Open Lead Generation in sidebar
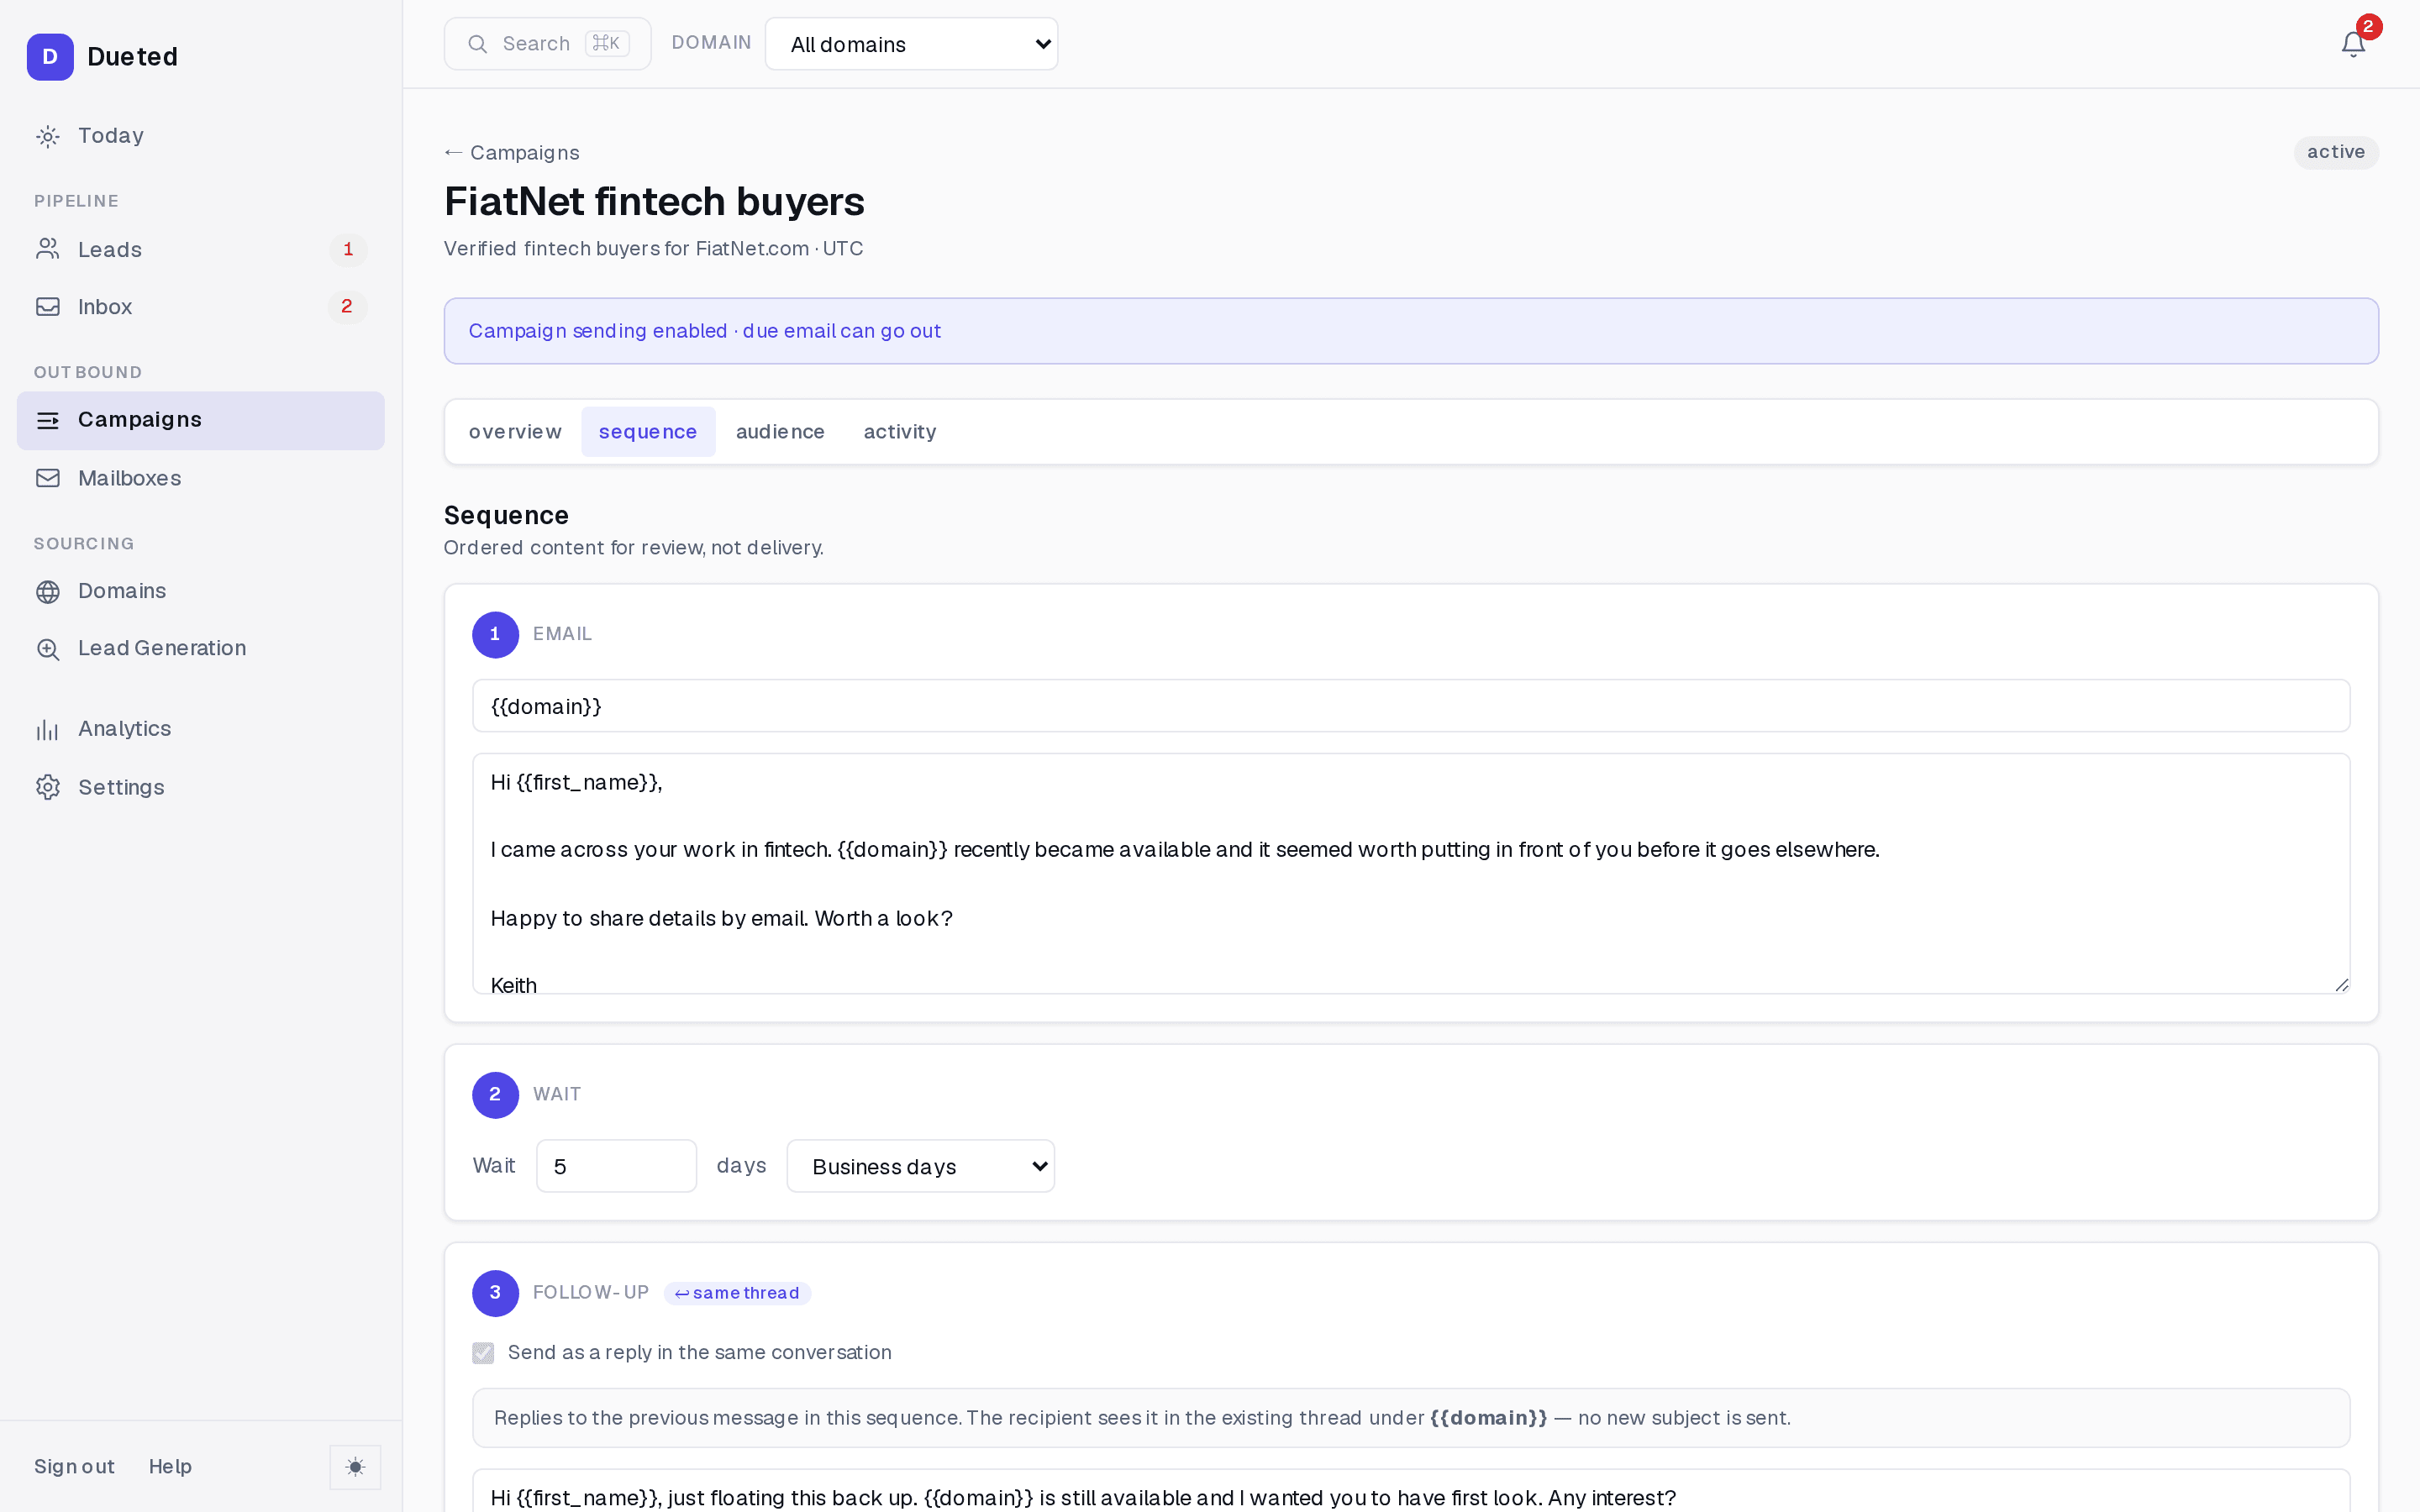 point(200,649)
